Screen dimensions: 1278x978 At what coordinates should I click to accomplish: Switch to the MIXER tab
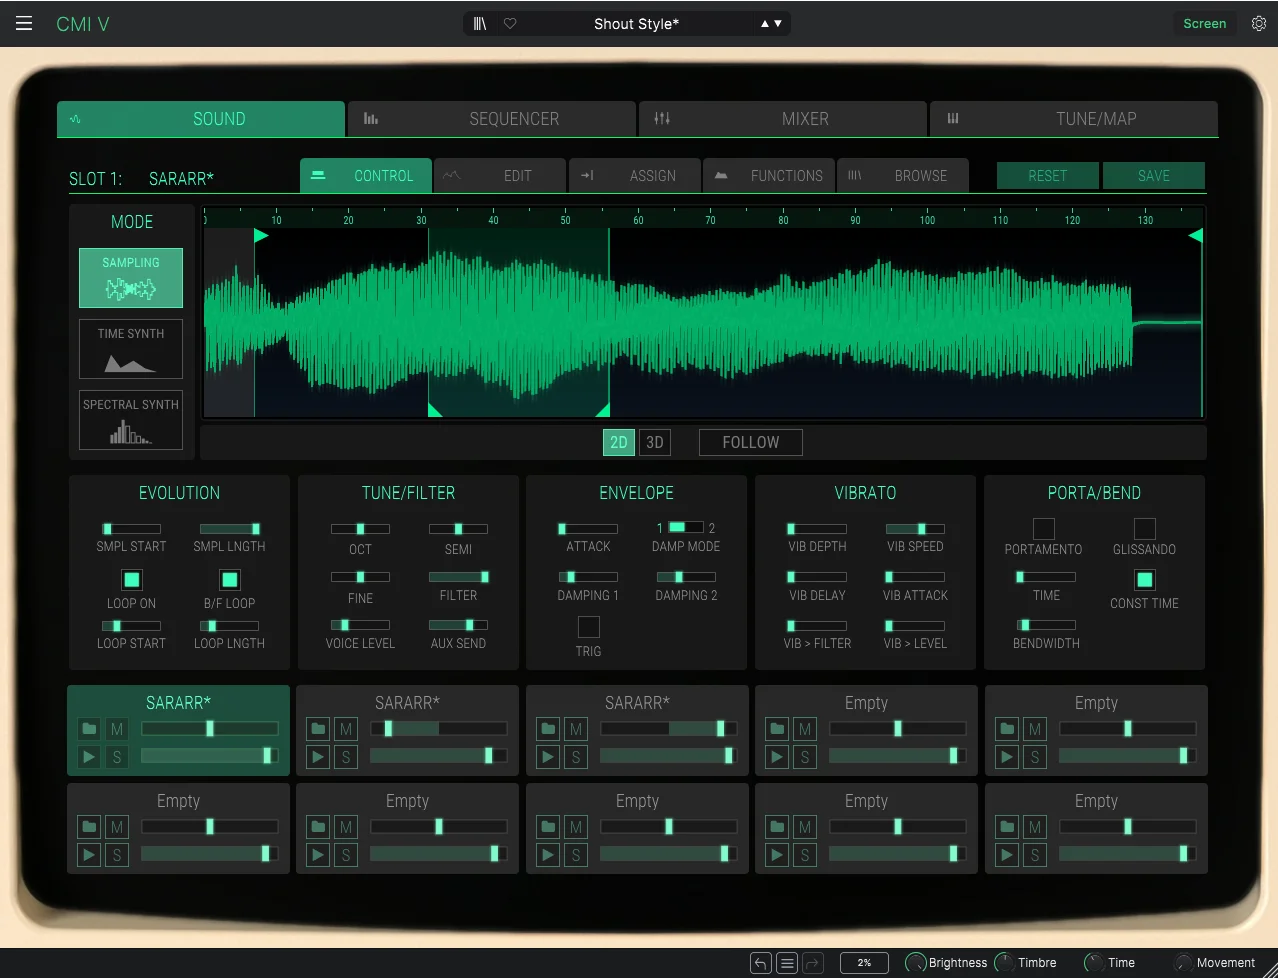[x=783, y=118]
